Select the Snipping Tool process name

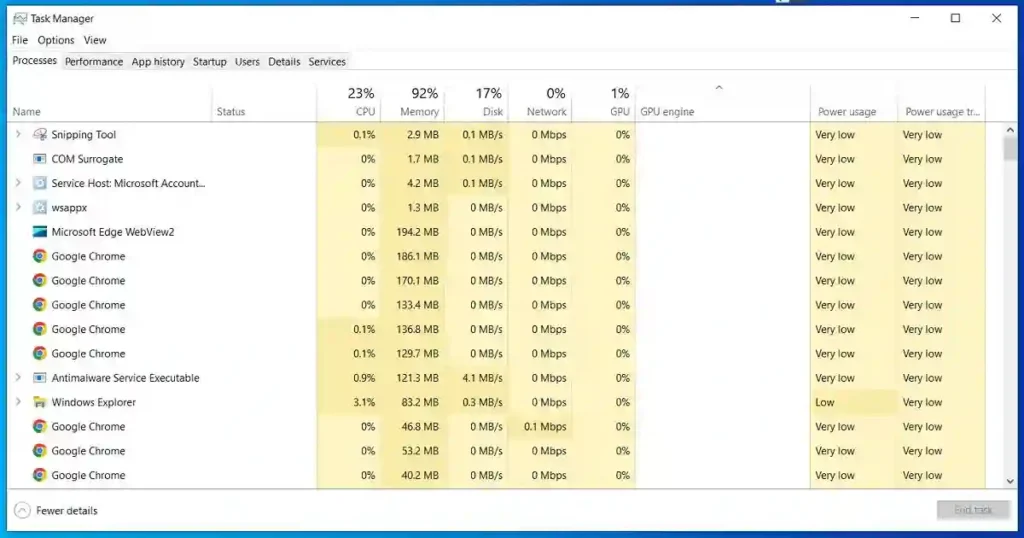click(x=84, y=134)
